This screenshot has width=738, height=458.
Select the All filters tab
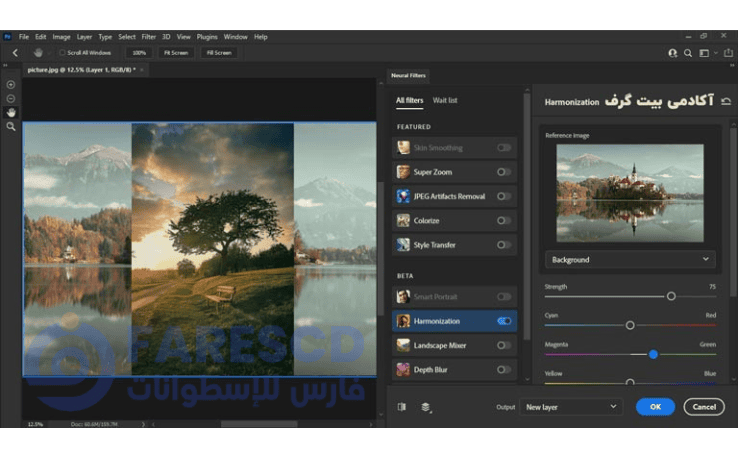point(409,100)
